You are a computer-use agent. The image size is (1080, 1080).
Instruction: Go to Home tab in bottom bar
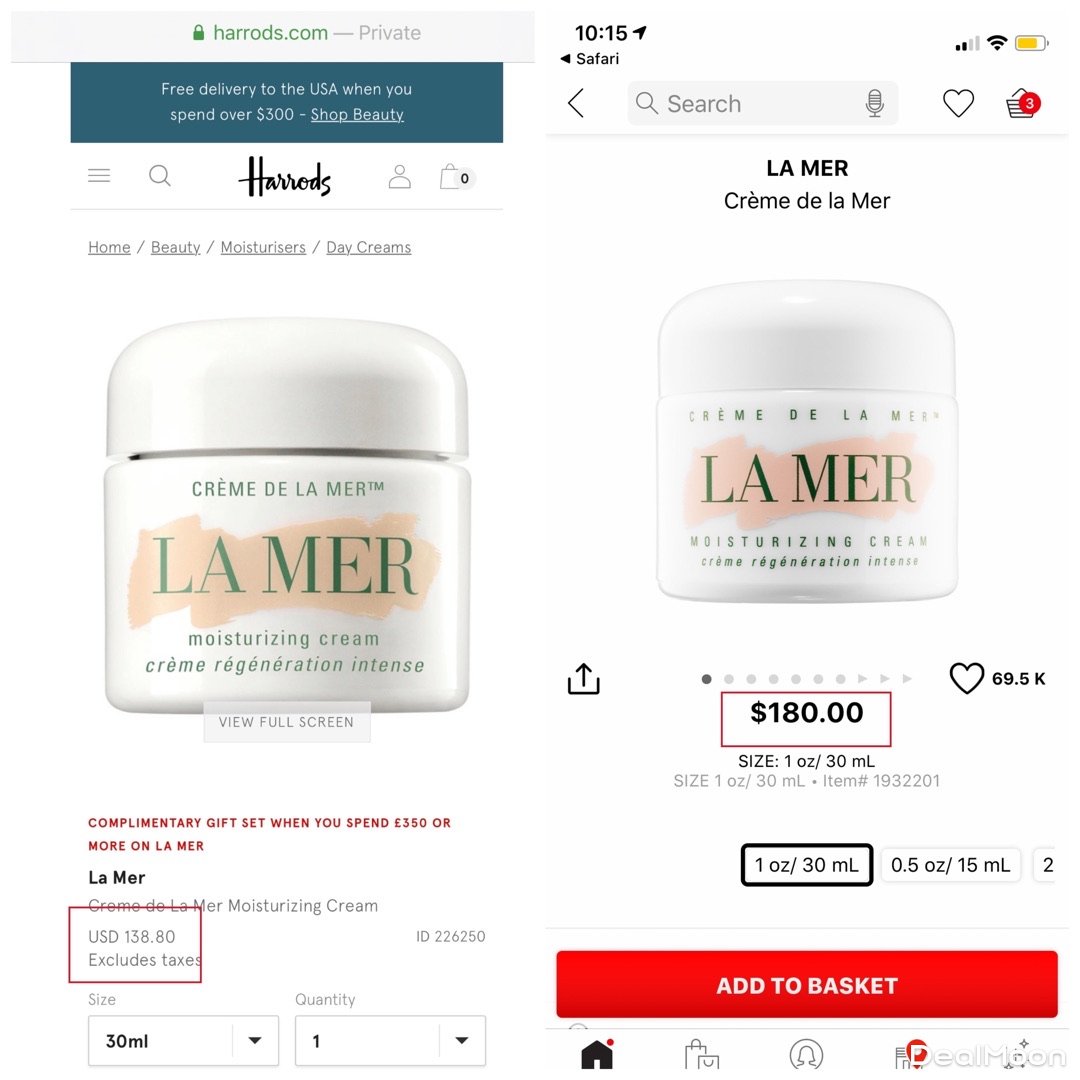[x=597, y=1054]
